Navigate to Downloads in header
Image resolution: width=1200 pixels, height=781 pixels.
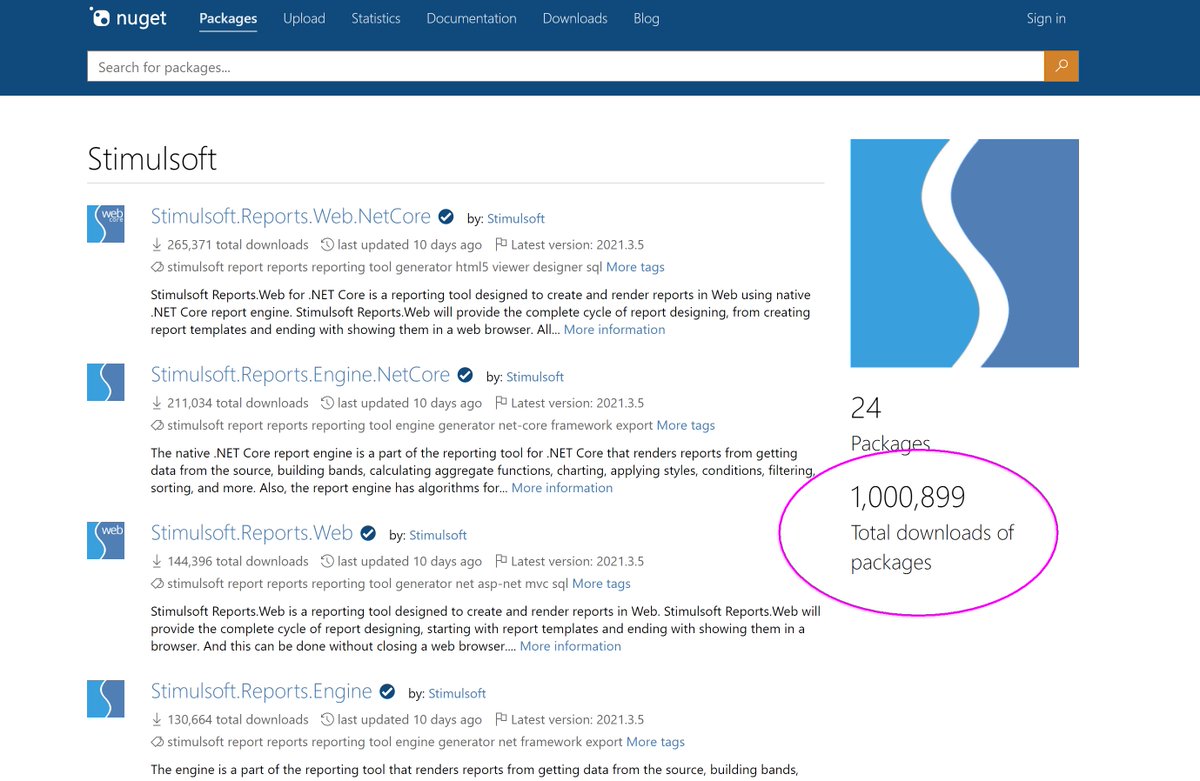point(575,19)
